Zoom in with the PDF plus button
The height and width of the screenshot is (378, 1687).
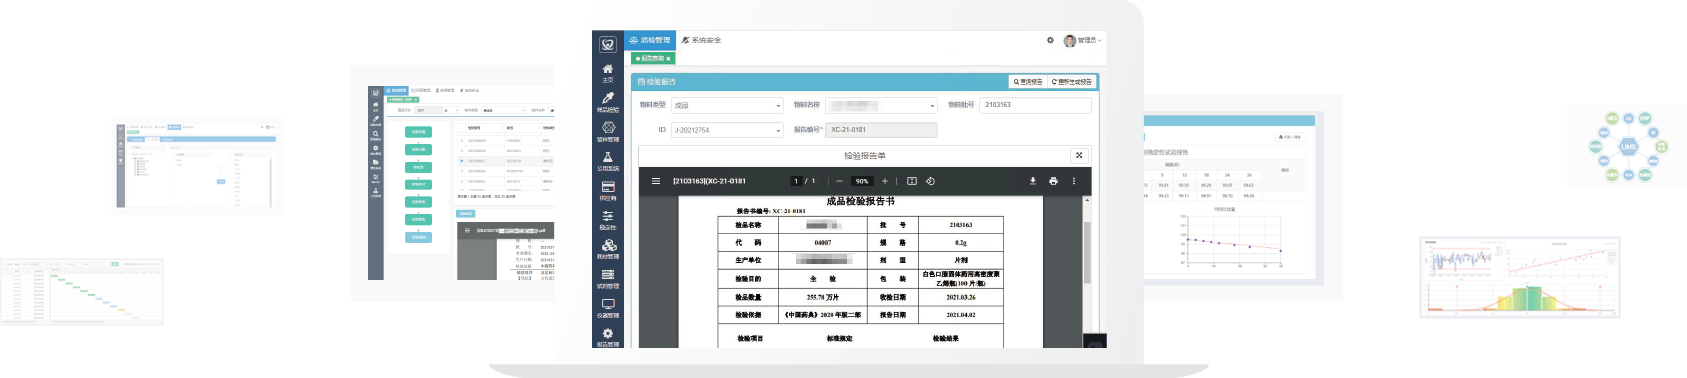(884, 181)
